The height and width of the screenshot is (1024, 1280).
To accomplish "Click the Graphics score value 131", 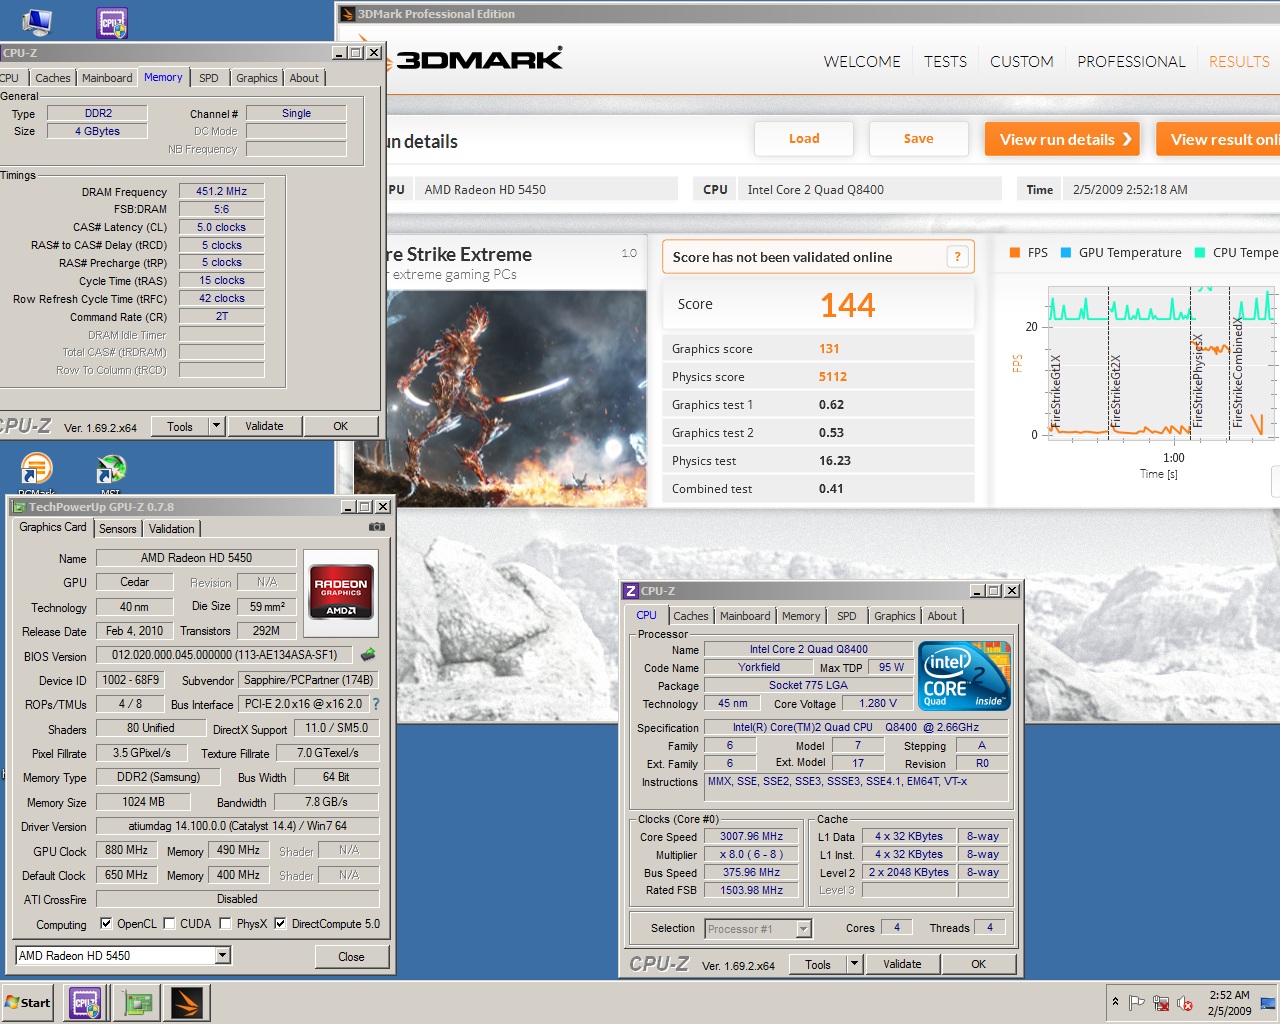I will coord(829,349).
